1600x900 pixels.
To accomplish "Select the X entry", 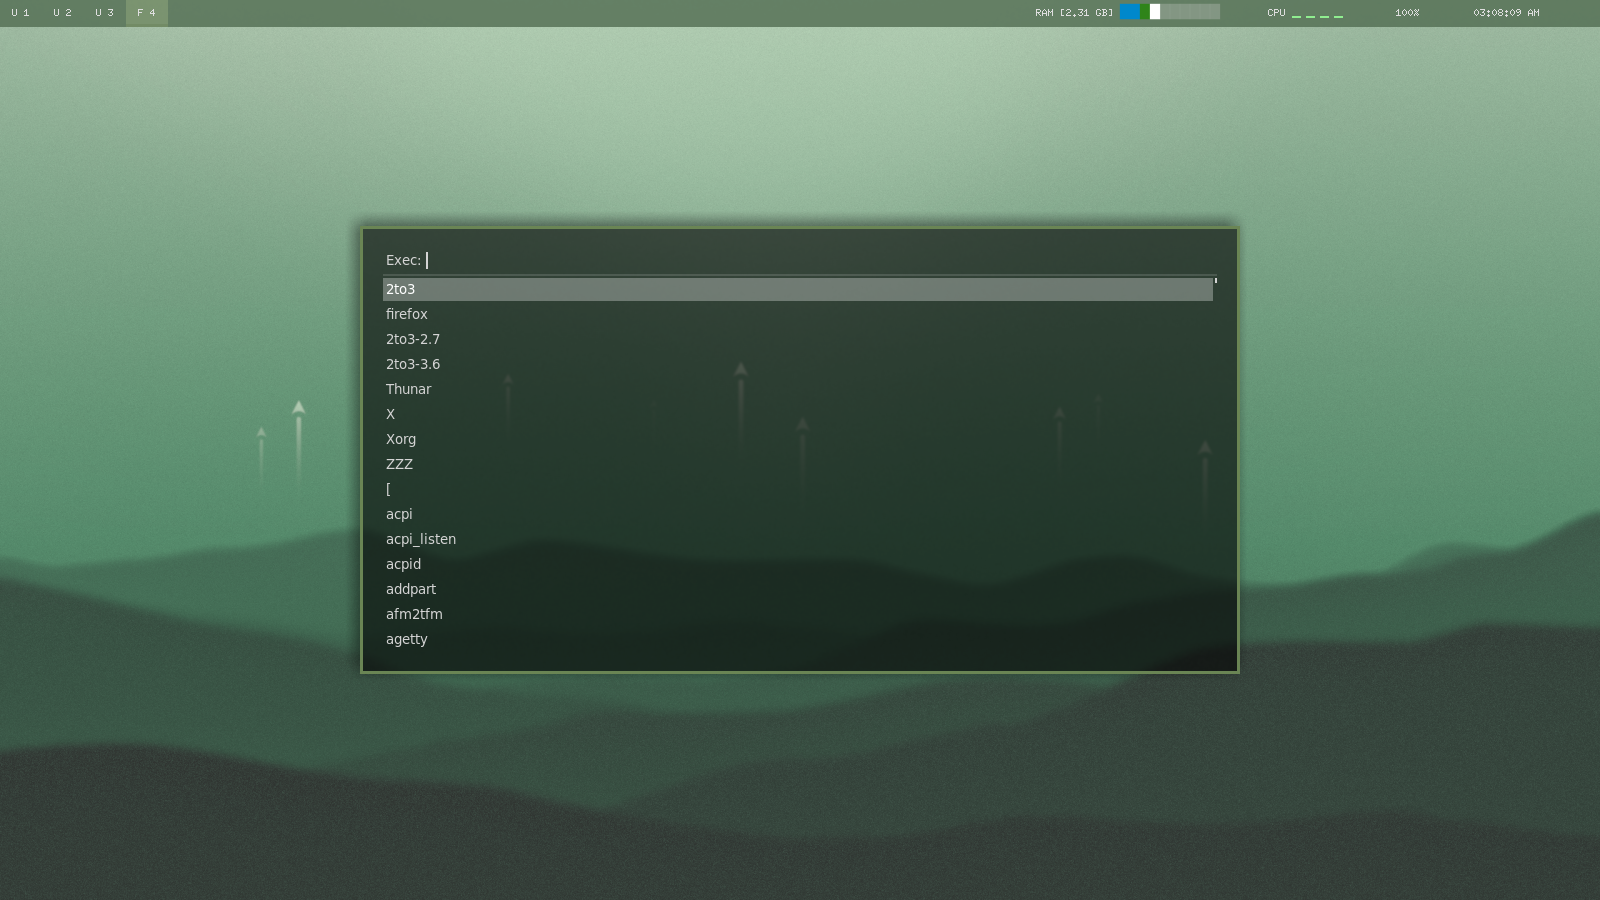I will pyautogui.click(x=798, y=414).
